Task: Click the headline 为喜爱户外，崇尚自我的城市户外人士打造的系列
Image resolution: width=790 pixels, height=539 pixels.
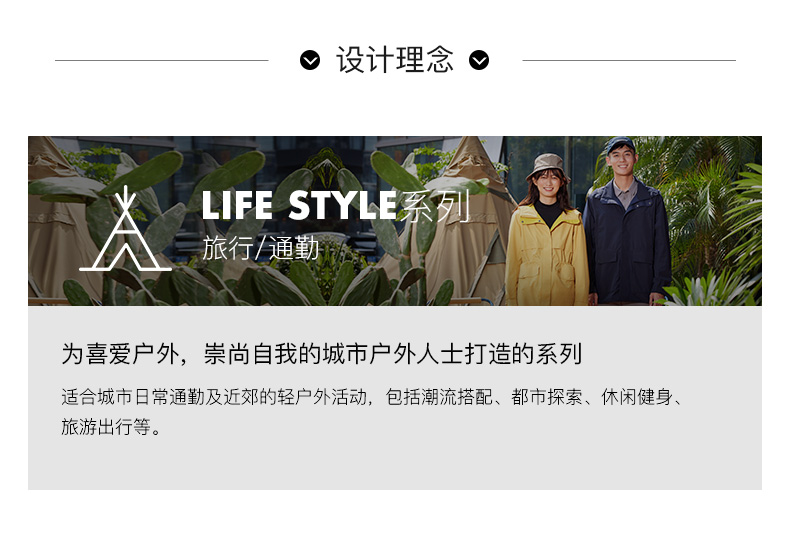Action: (322, 354)
